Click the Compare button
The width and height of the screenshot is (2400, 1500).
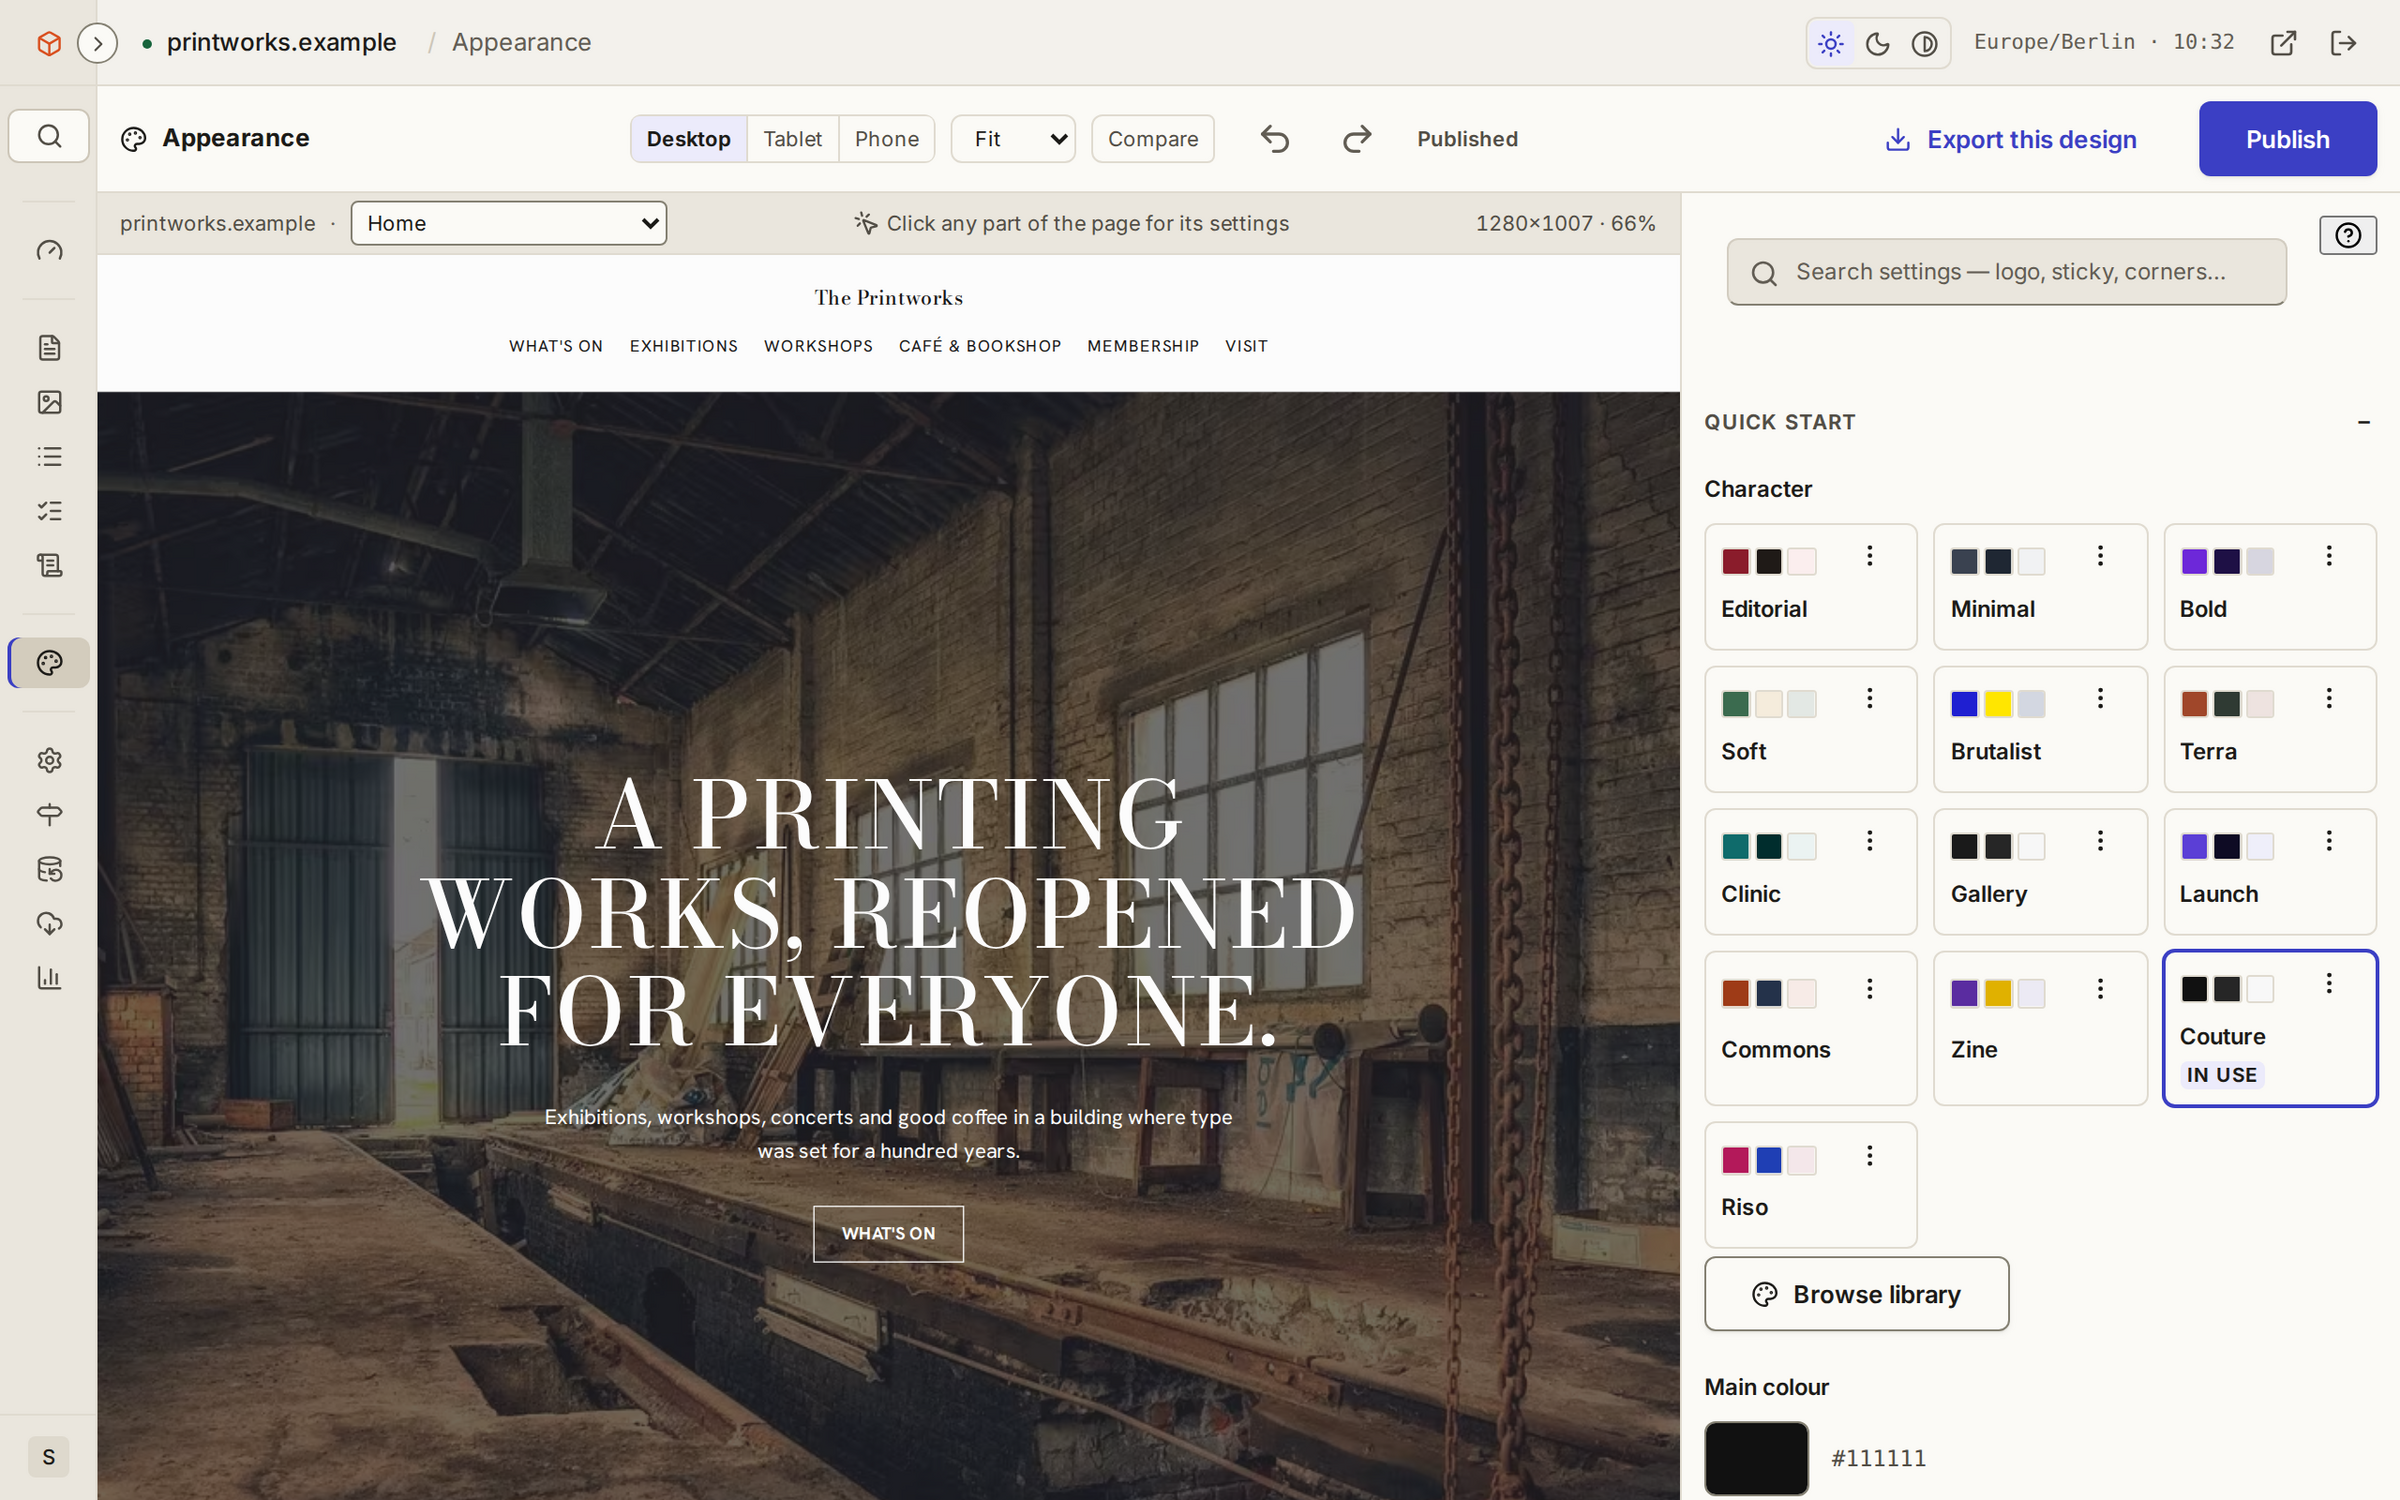tap(1152, 139)
